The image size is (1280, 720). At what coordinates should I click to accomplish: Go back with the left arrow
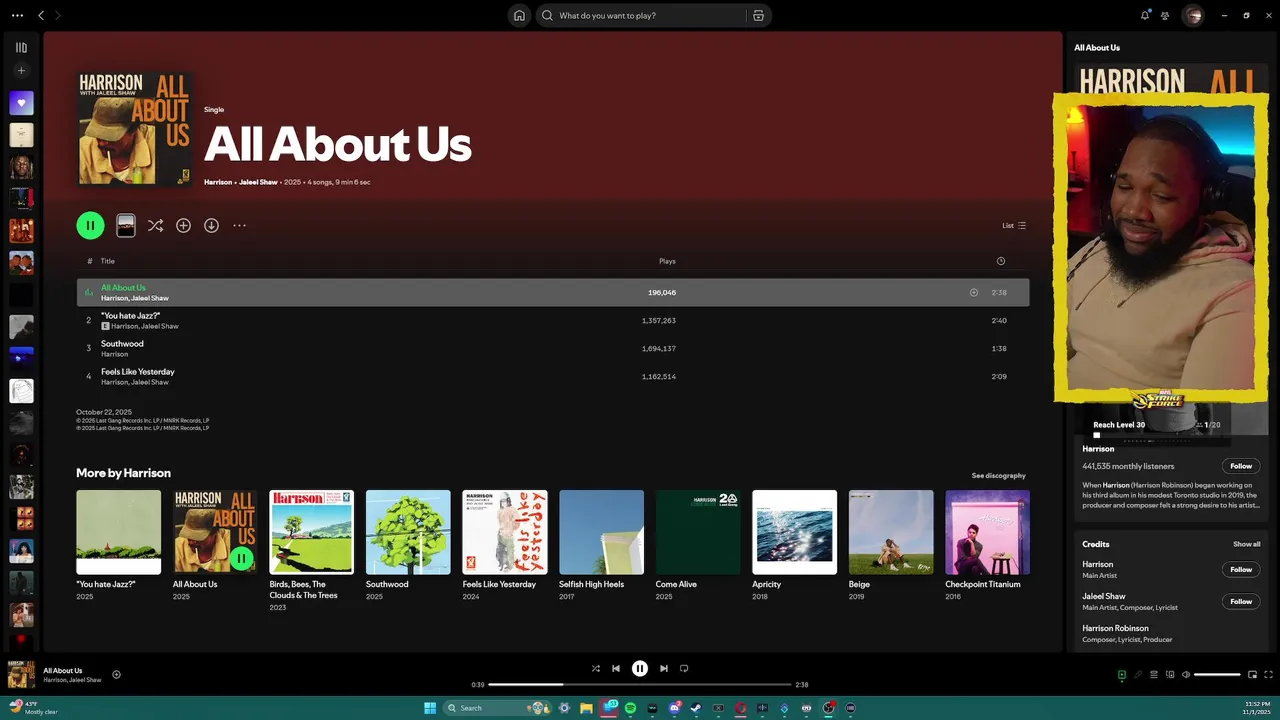tap(41, 15)
